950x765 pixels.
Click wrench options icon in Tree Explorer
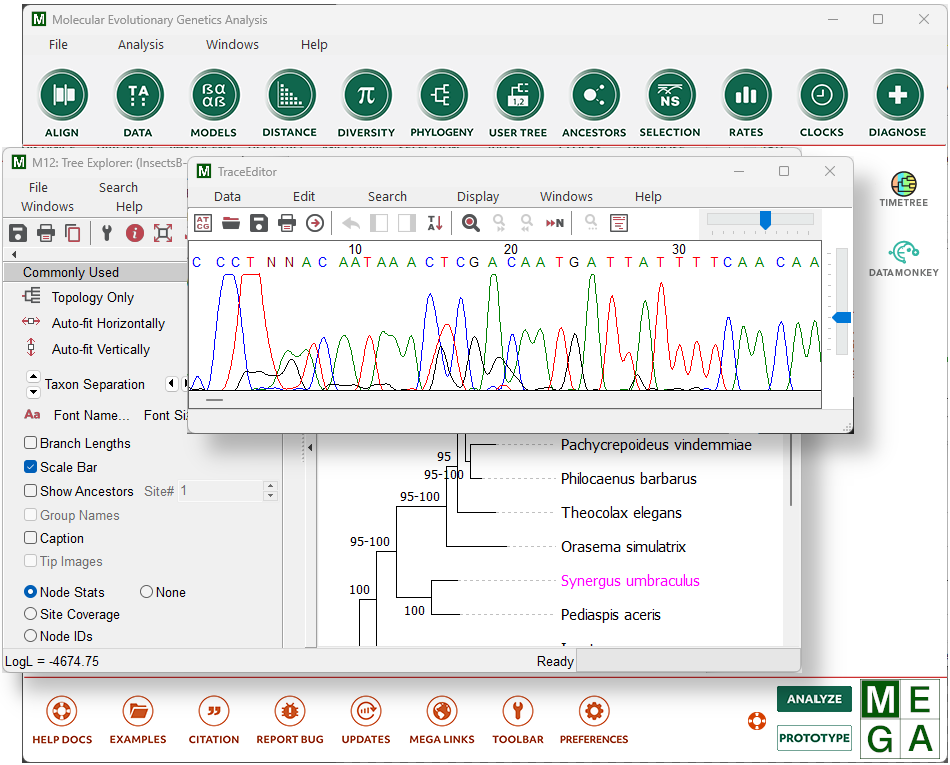pos(107,233)
